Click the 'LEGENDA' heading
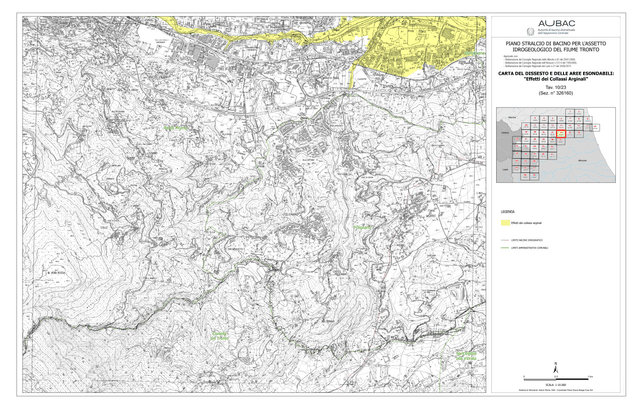640x409 pixels. coord(507,212)
